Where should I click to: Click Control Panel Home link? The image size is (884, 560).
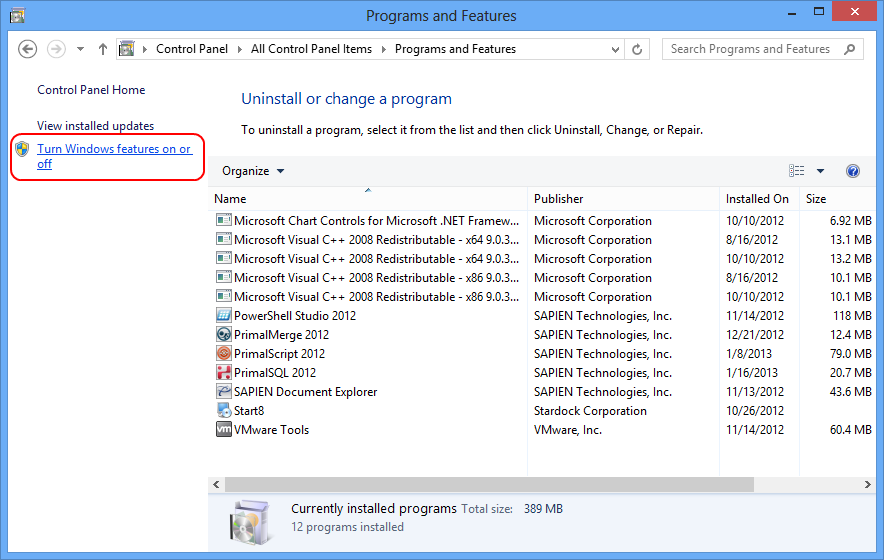point(91,90)
